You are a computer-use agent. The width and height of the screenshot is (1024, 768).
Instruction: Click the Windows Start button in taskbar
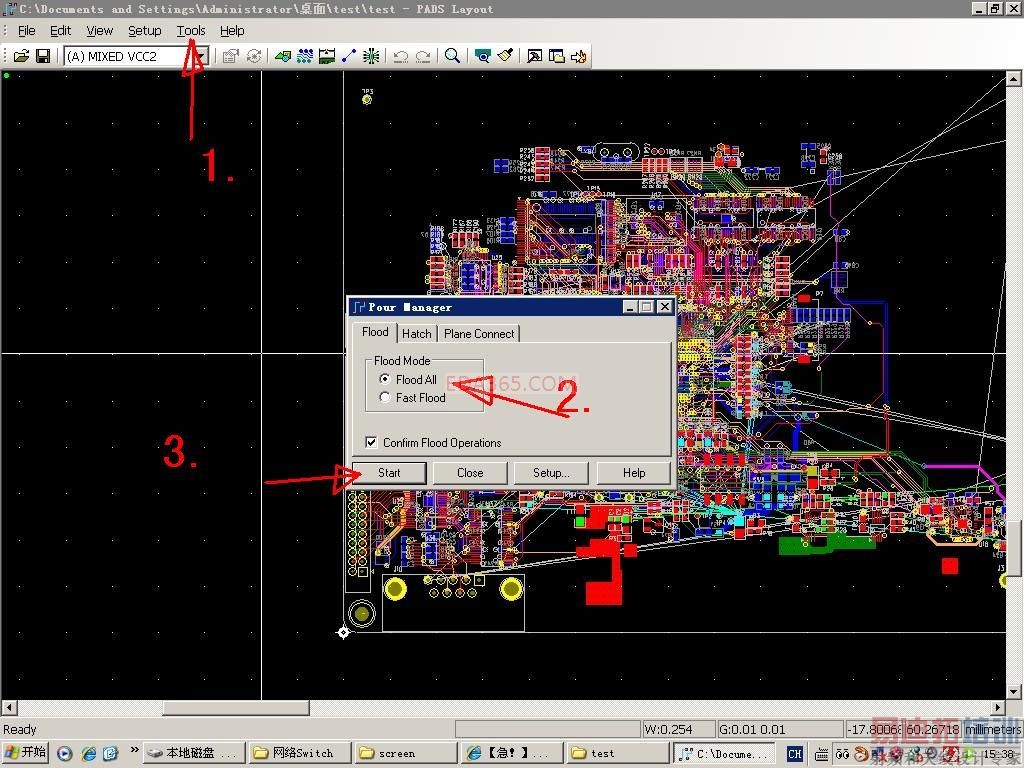[x=26, y=753]
